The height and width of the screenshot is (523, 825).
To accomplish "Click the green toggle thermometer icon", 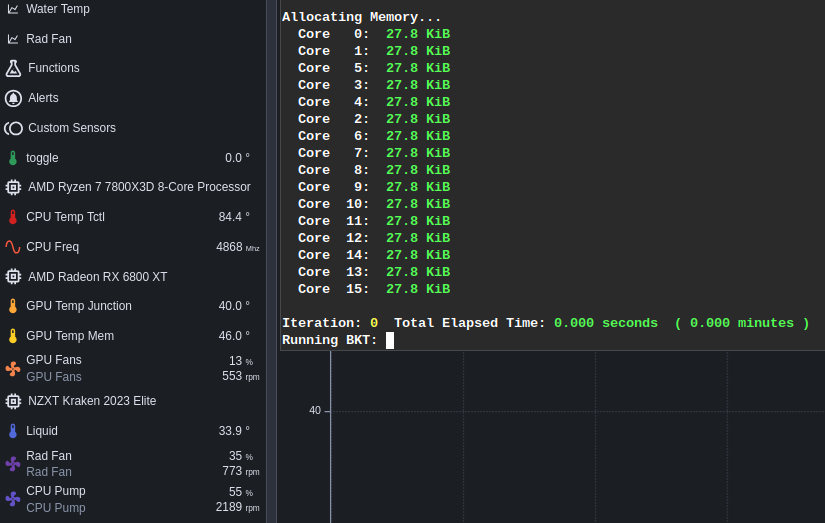I will coord(13,158).
